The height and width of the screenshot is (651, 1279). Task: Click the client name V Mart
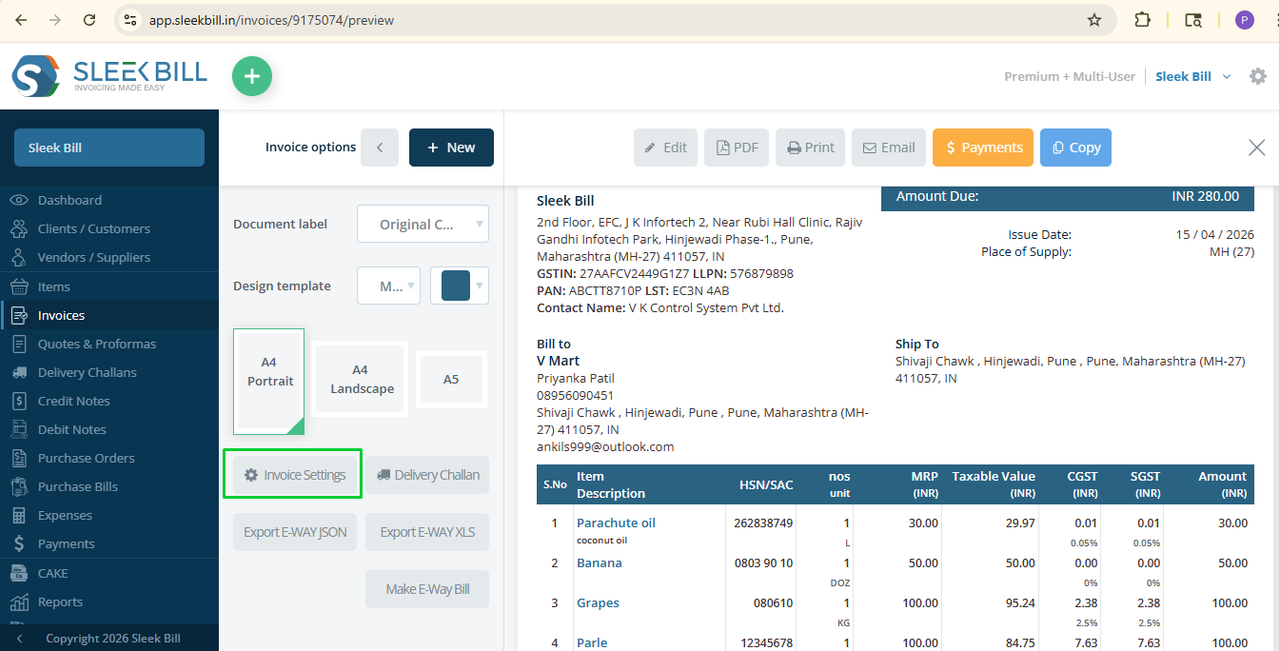pyautogui.click(x=558, y=361)
